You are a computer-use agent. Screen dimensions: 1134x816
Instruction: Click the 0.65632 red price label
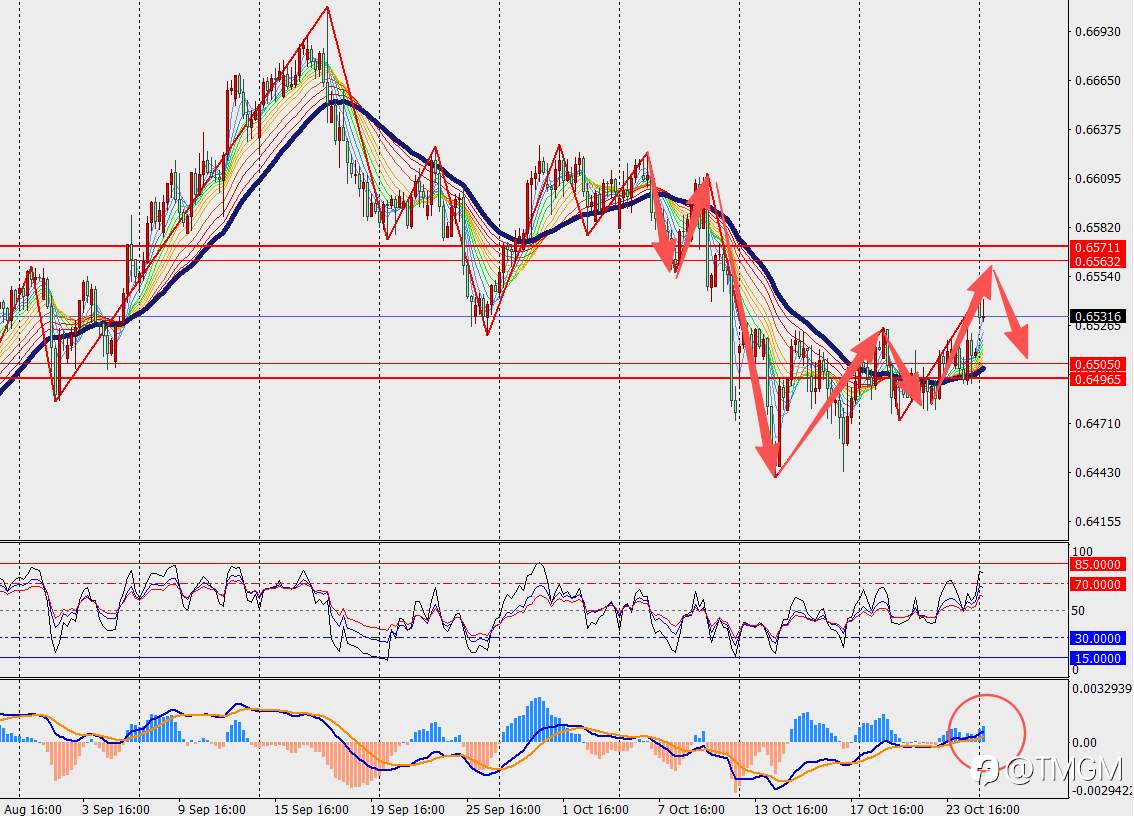point(1097,261)
